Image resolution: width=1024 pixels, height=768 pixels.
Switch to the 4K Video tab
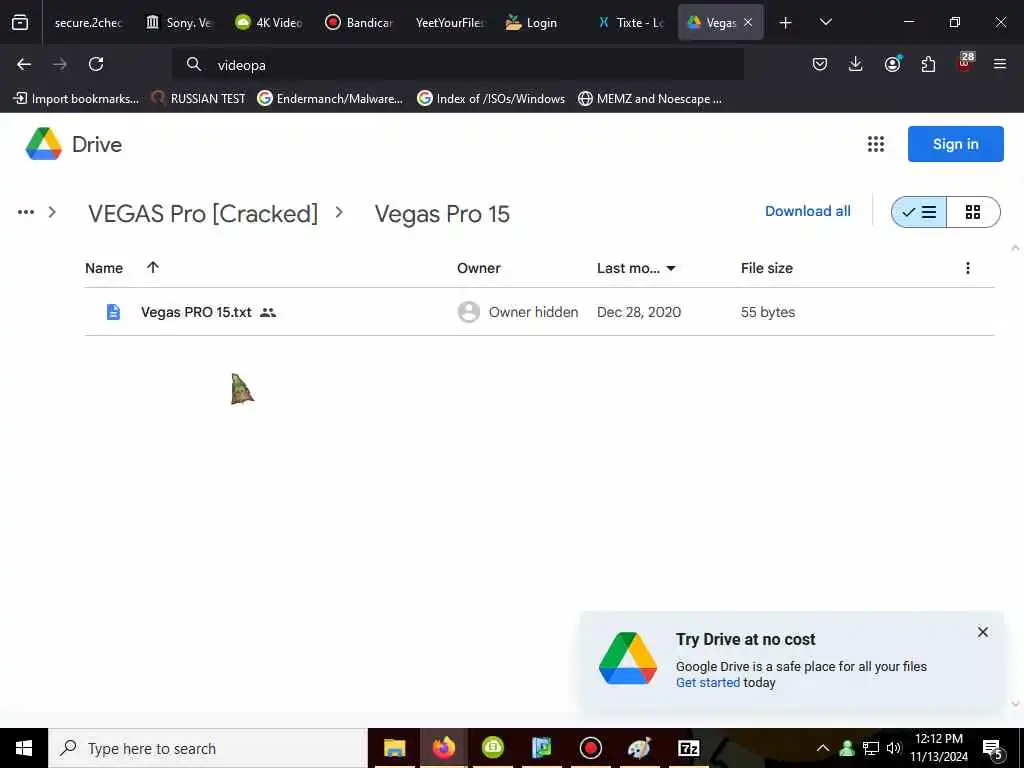270,23
